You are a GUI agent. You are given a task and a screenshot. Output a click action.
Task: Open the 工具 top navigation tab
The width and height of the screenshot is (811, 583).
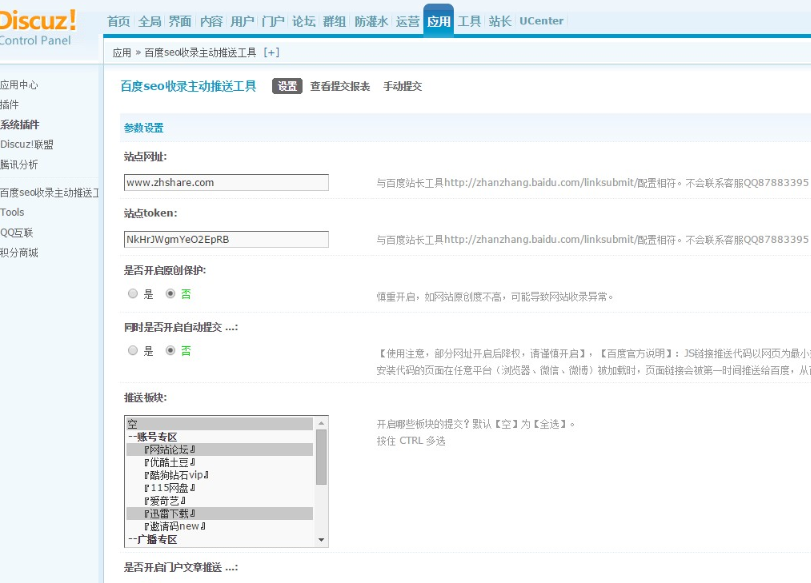point(469,21)
